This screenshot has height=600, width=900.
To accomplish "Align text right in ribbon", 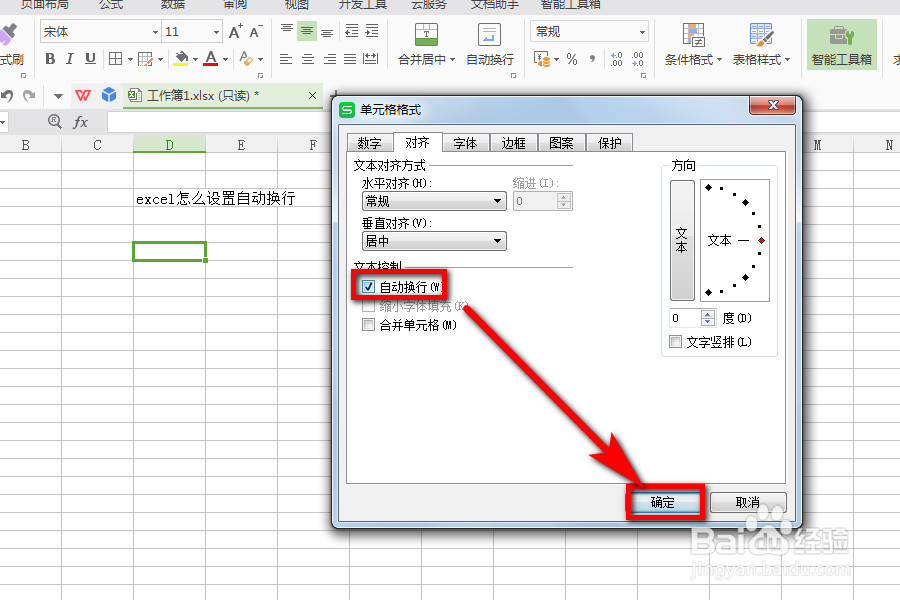I will [x=329, y=59].
